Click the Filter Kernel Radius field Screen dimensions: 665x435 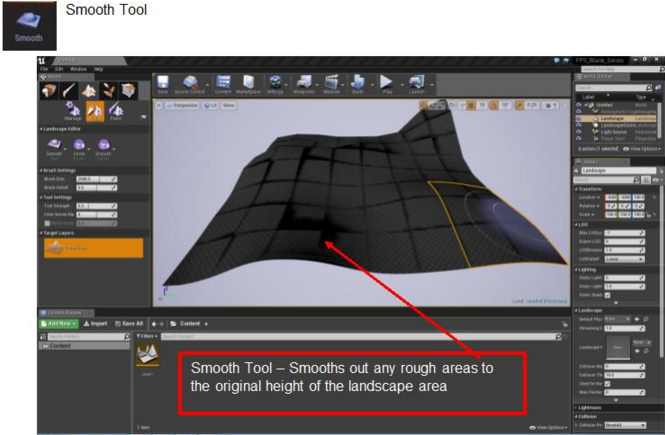tap(97, 215)
